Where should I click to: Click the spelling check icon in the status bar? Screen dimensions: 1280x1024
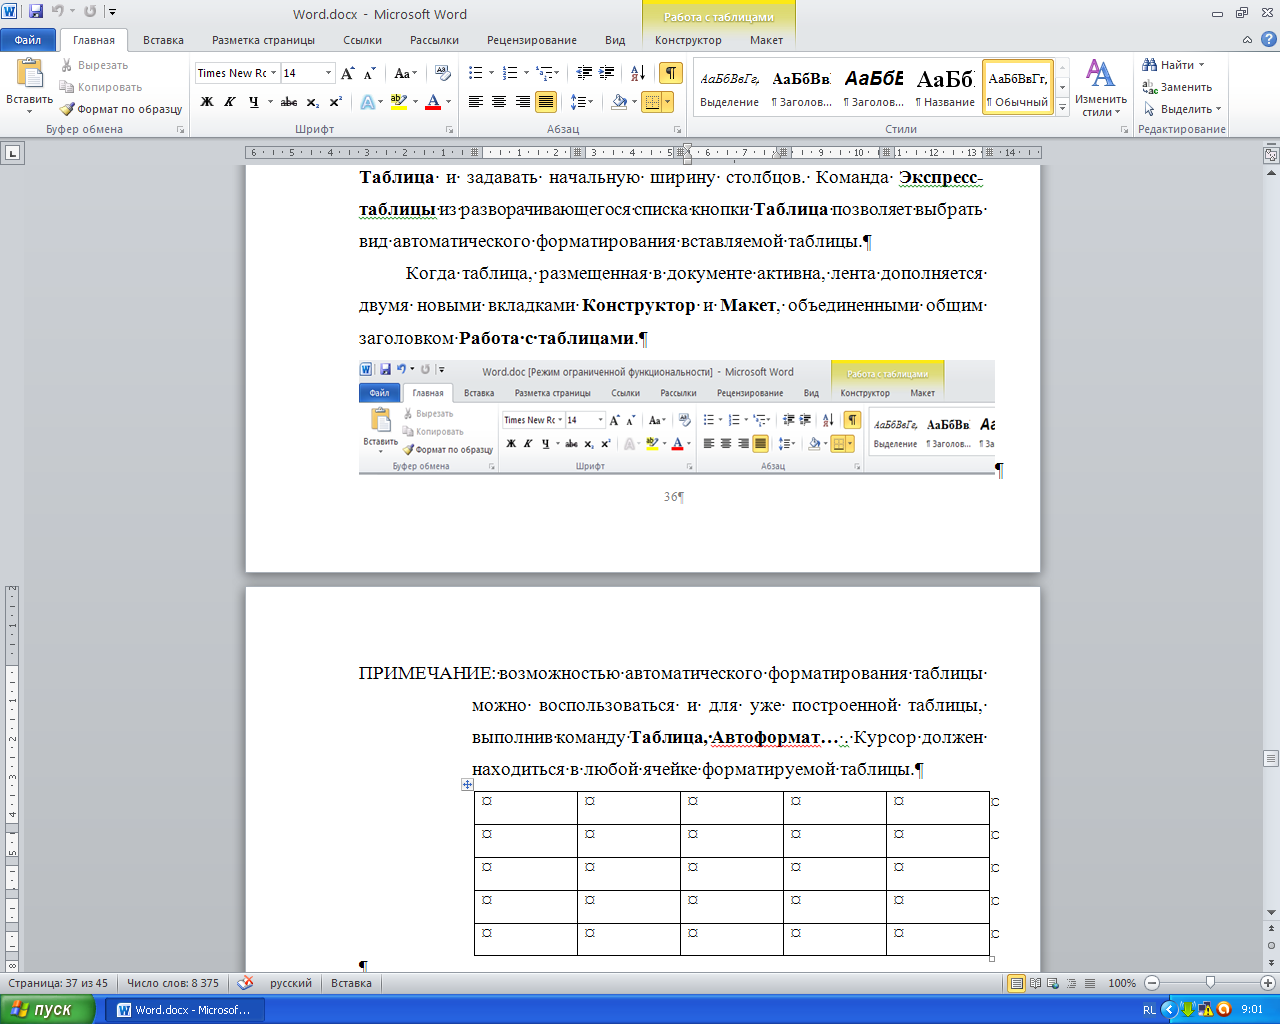(x=245, y=983)
